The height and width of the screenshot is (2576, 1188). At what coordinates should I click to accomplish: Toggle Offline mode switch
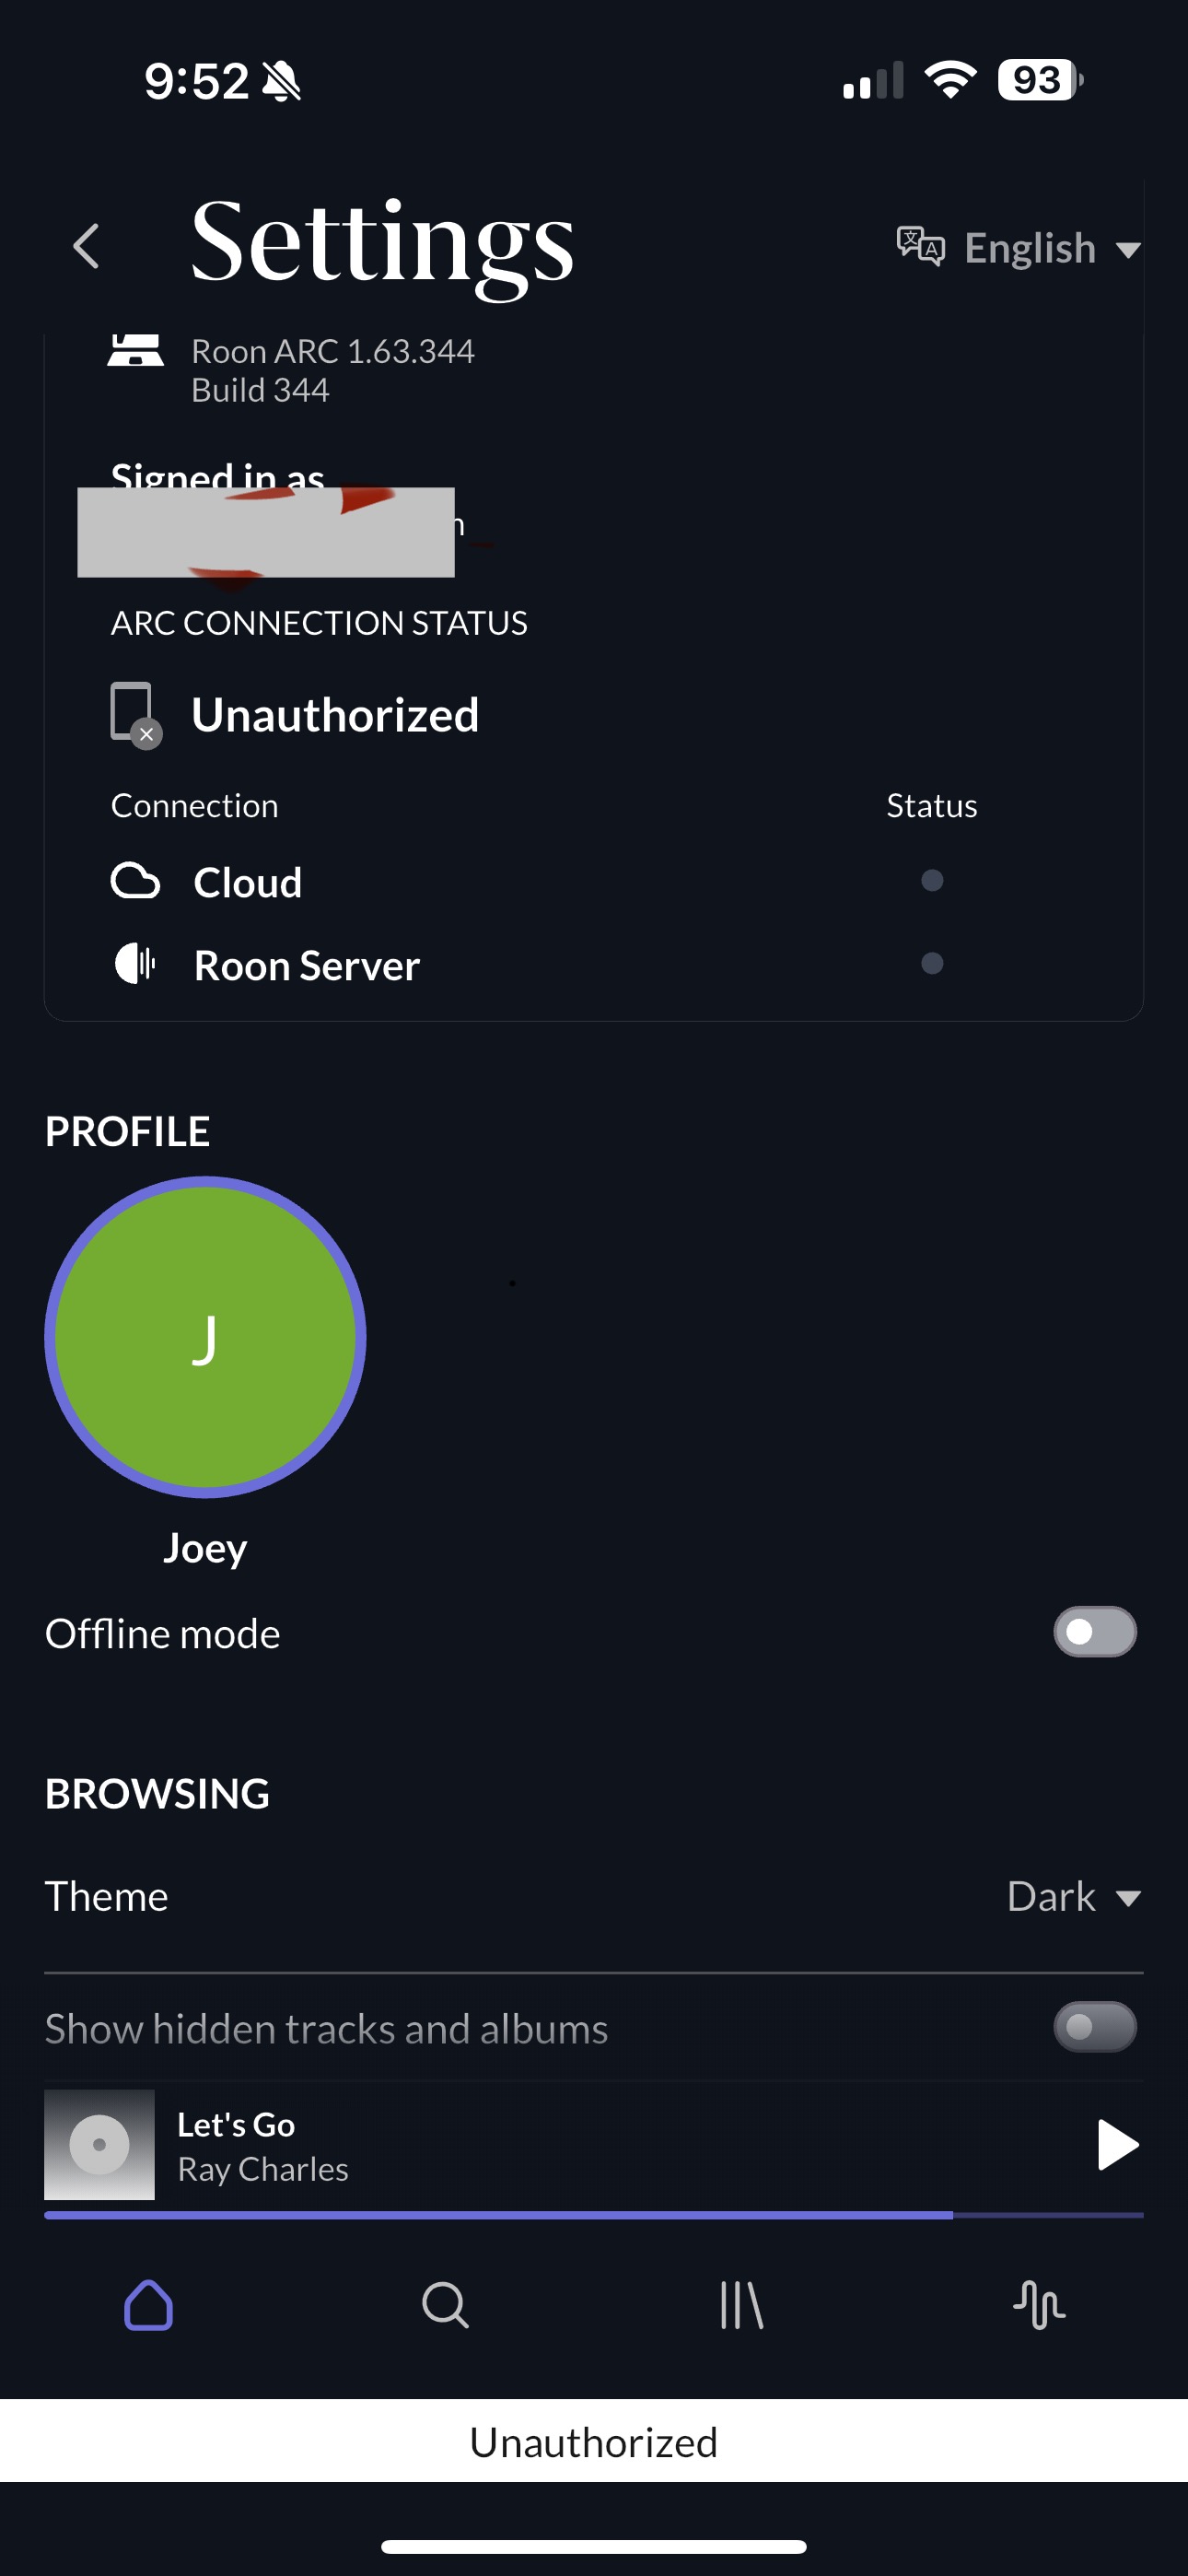pyautogui.click(x=1095, y=1632)
